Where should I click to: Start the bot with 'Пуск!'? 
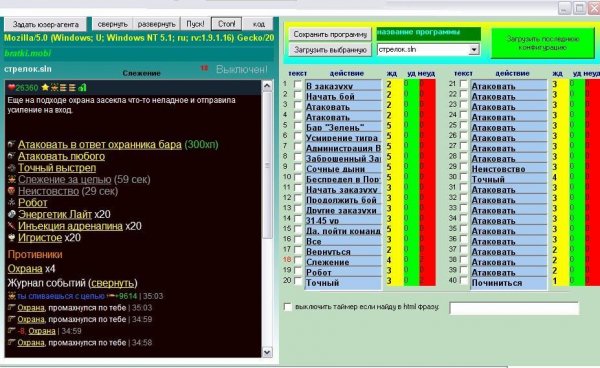[x=195, y=24]
